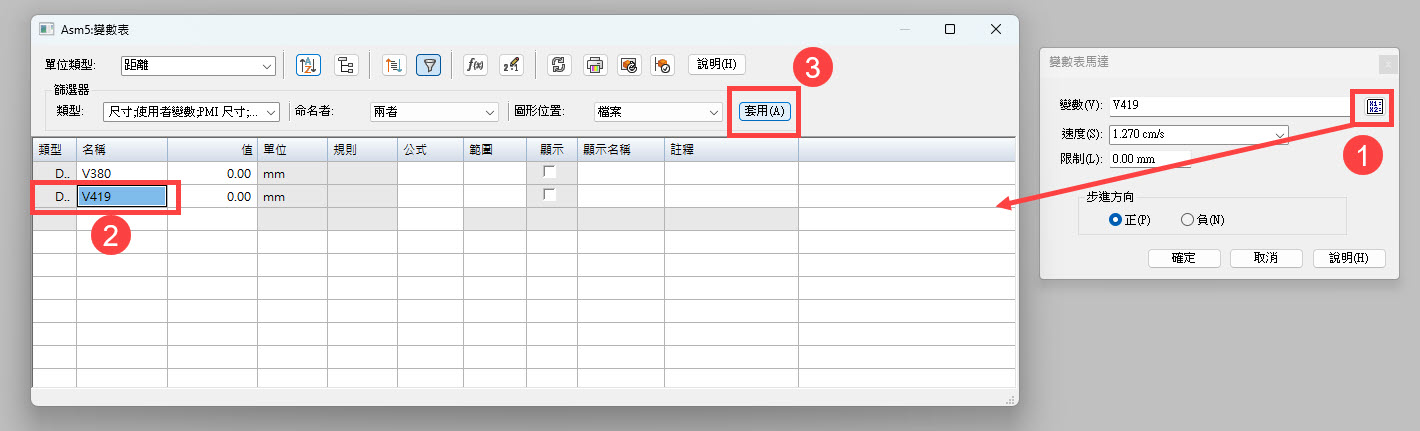Screen dimensions: 1420x431
Task: Open variable table picker beside 變數 field
Action: point(1373,107)
